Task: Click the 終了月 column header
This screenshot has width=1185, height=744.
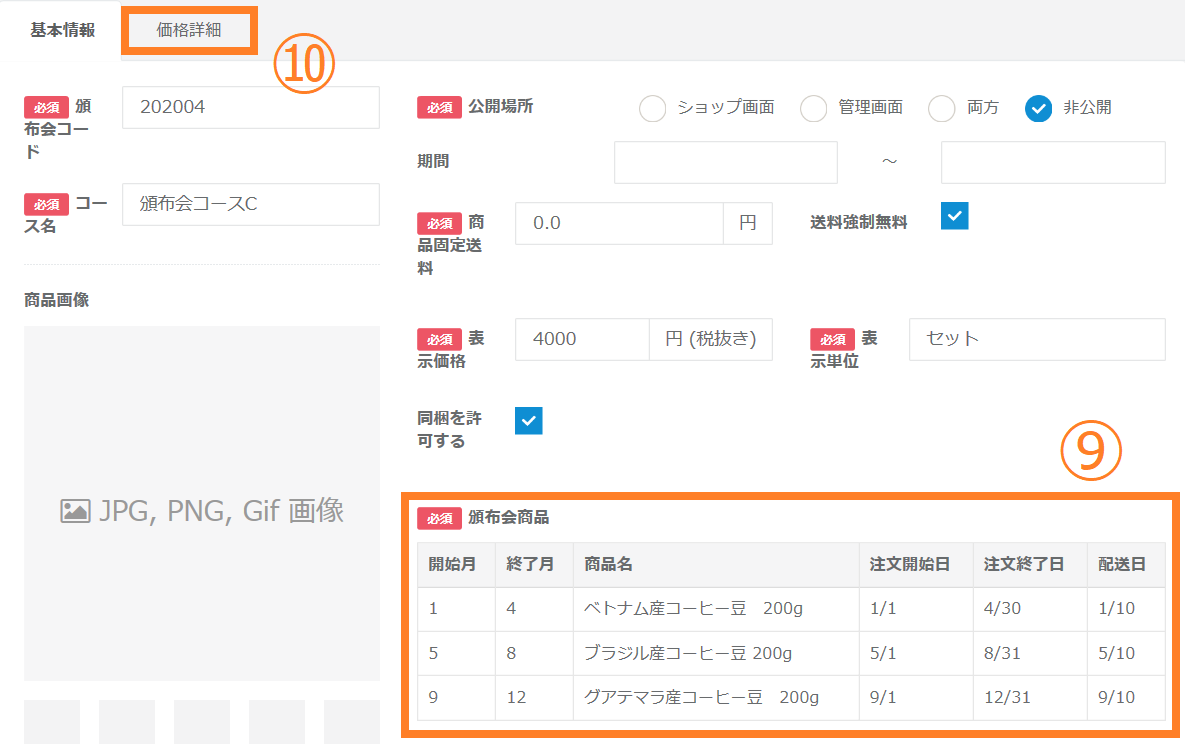Action: pos(534,565)
